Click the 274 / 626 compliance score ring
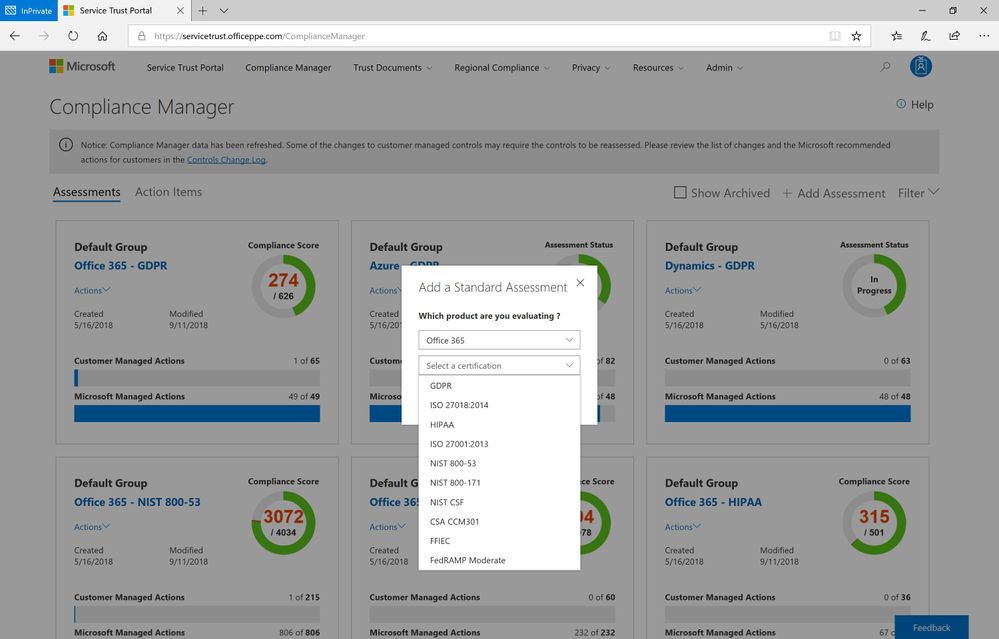Image resolution: width=999 pixels, height=639 pixels. (x=284, y=286)
